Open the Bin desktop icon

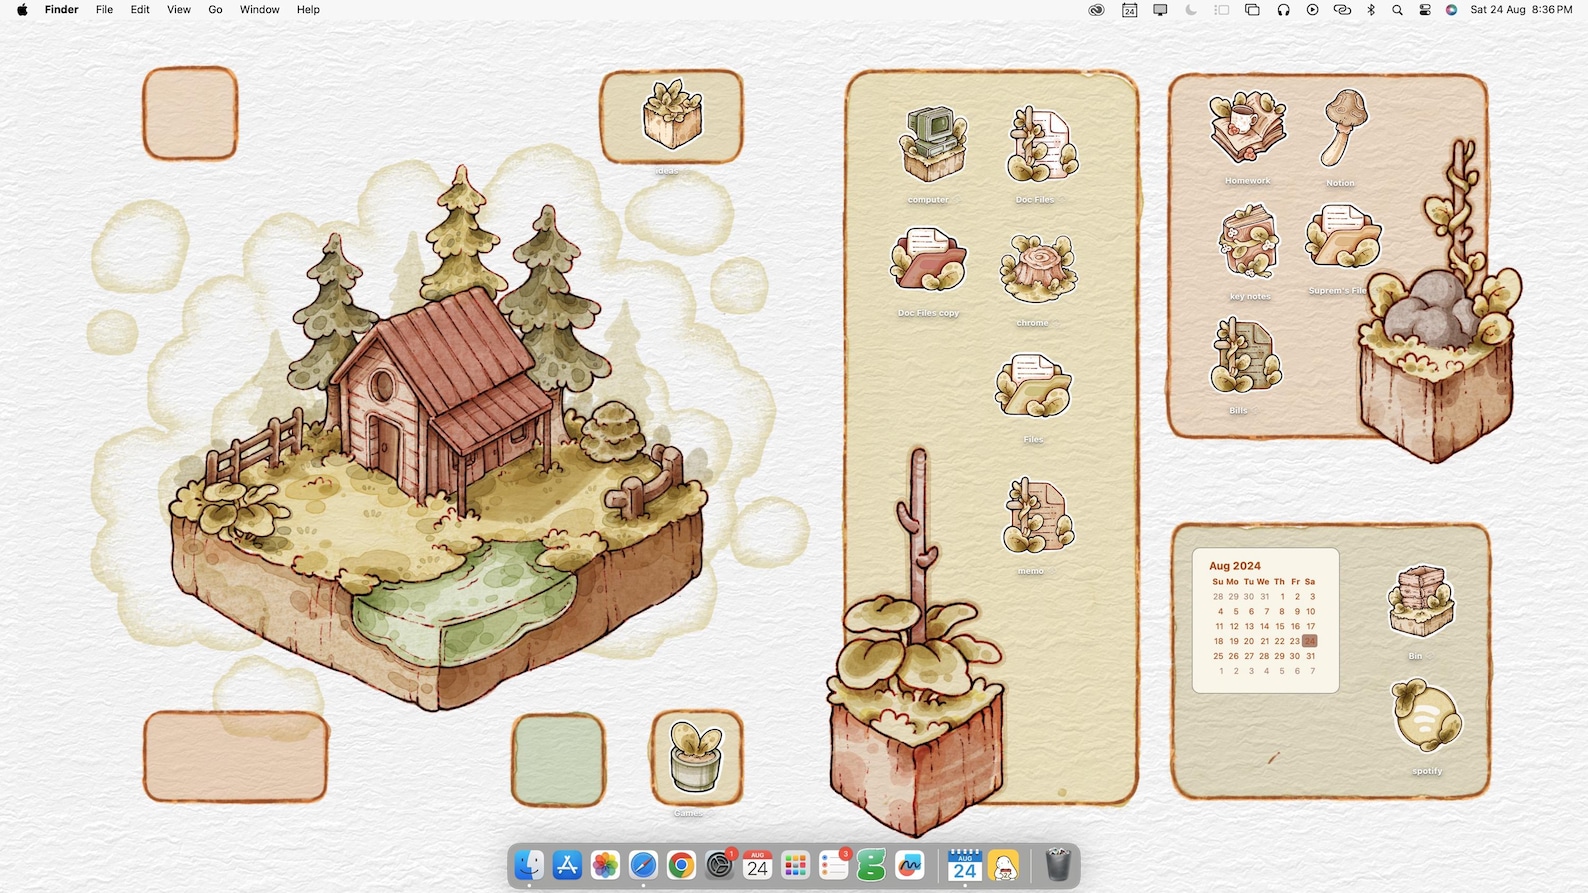[x=1420, y=601]
